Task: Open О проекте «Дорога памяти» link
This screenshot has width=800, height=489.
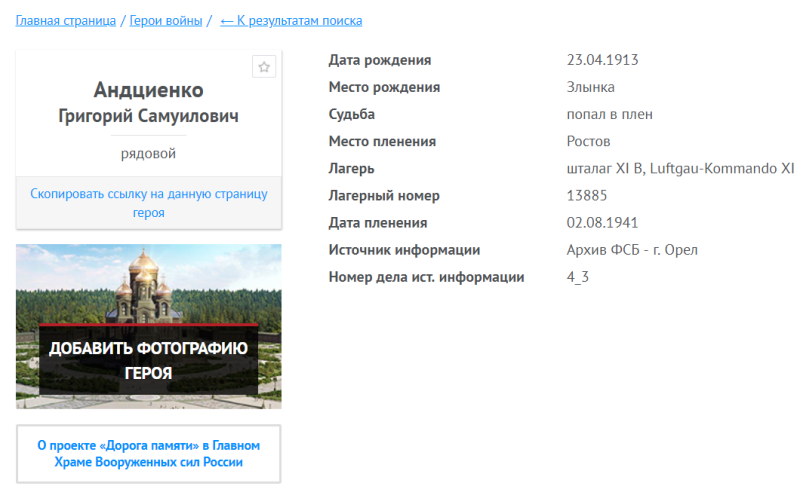Action: point(148,454)
